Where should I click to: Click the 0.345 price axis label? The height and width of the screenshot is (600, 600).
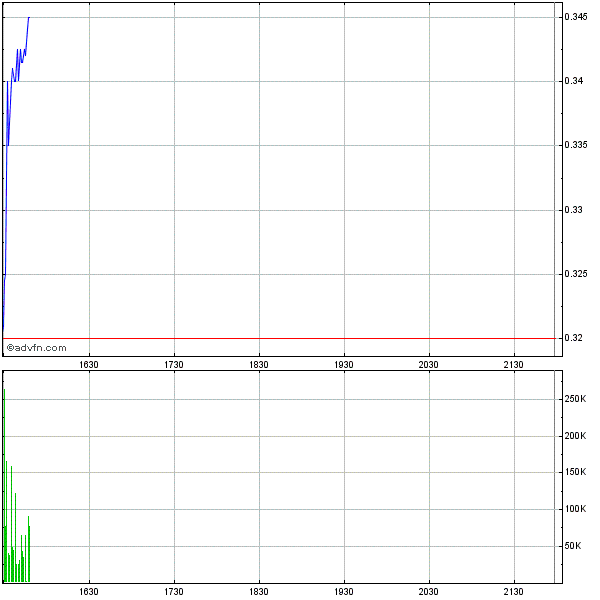tap(576, 17)
